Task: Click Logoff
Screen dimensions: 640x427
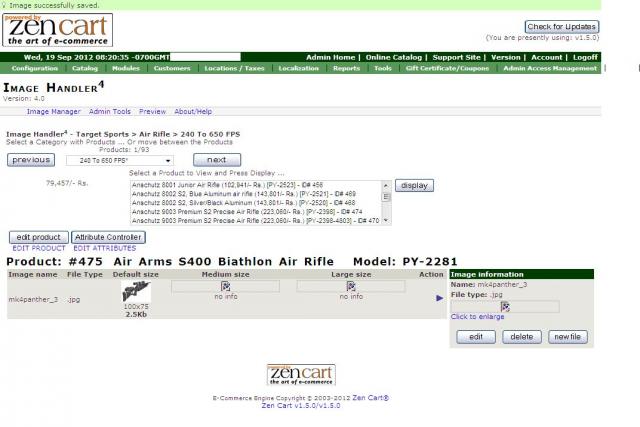Action: [585, 57]
